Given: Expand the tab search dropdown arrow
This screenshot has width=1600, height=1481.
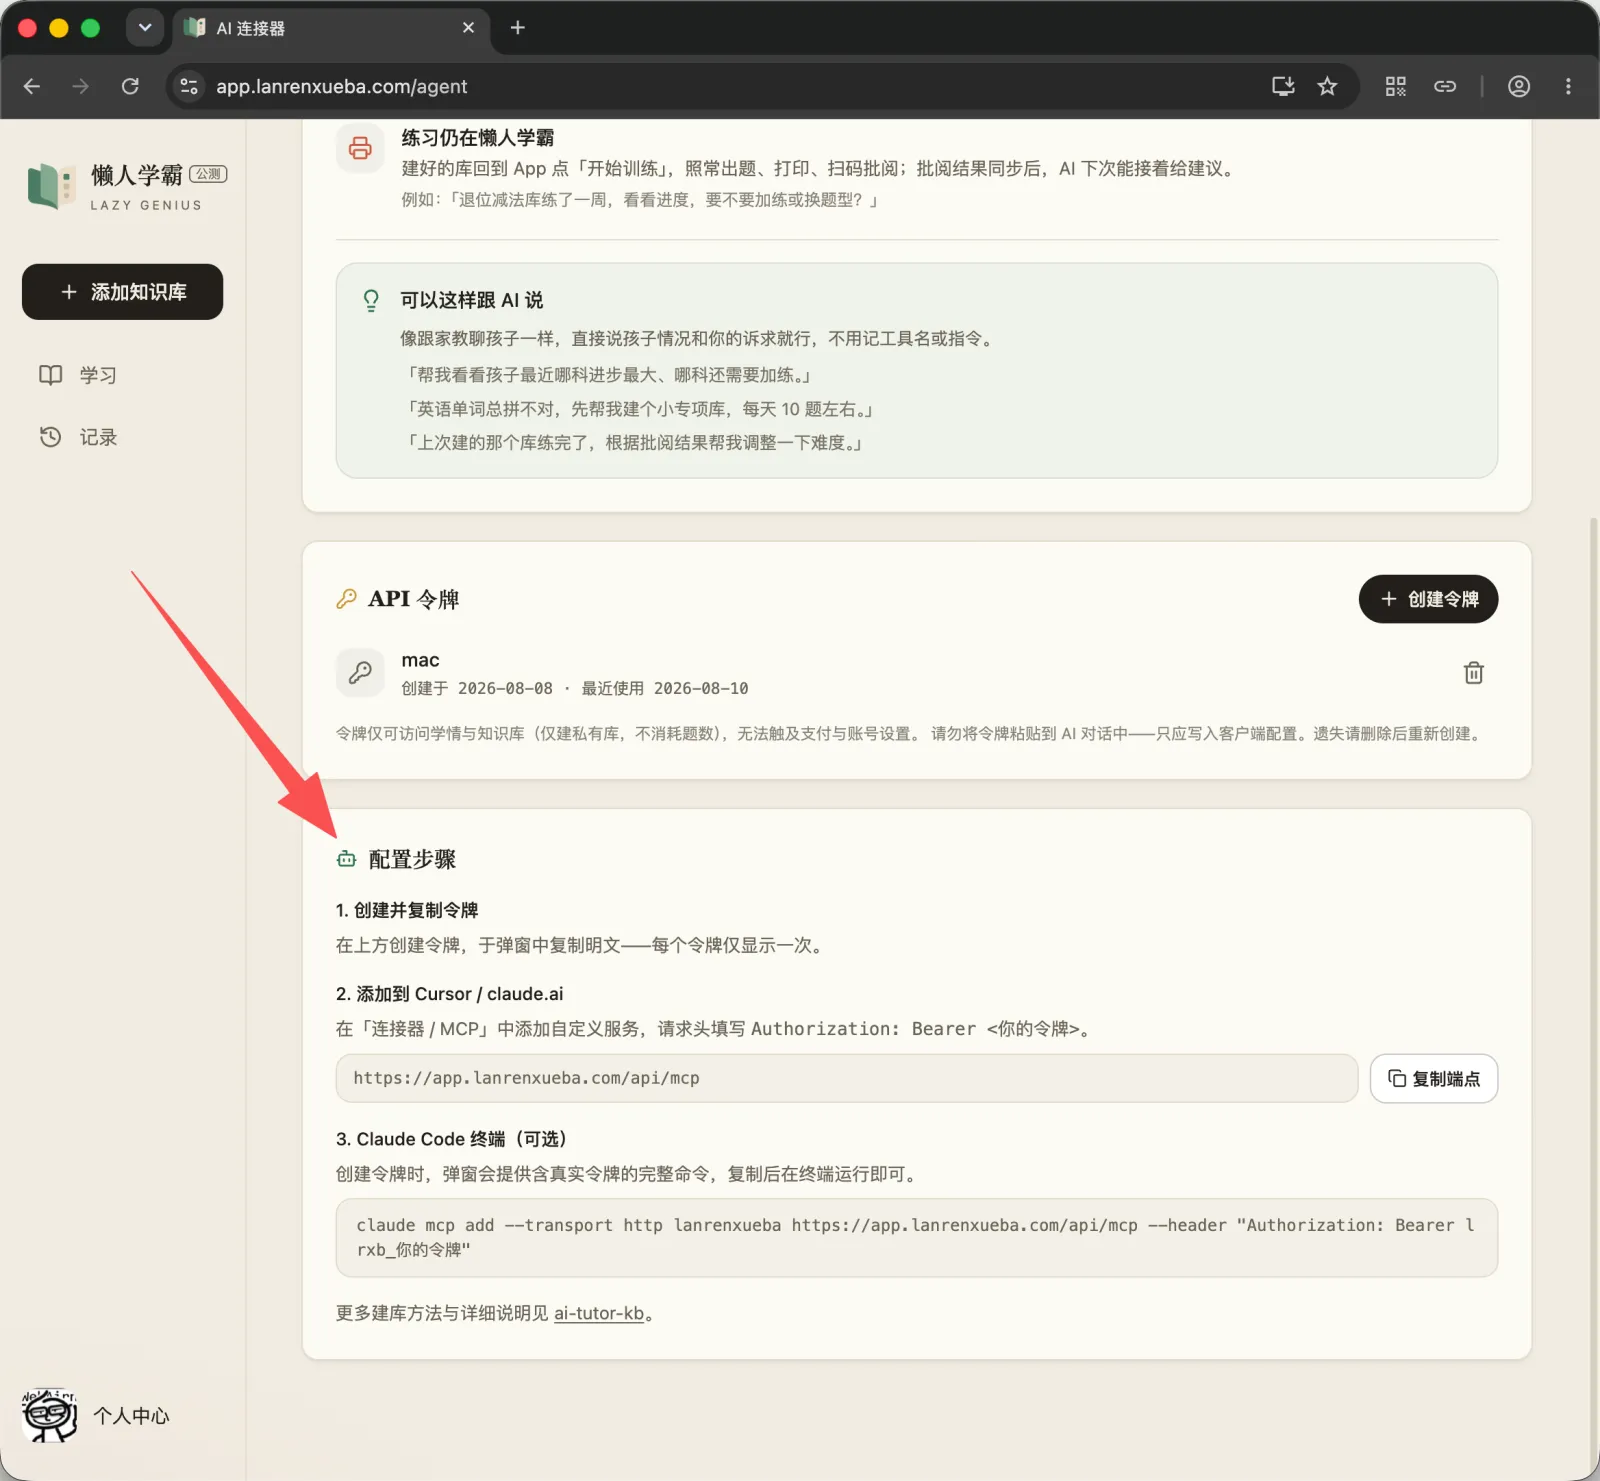Looking at the screenshot, I should 145,28.
